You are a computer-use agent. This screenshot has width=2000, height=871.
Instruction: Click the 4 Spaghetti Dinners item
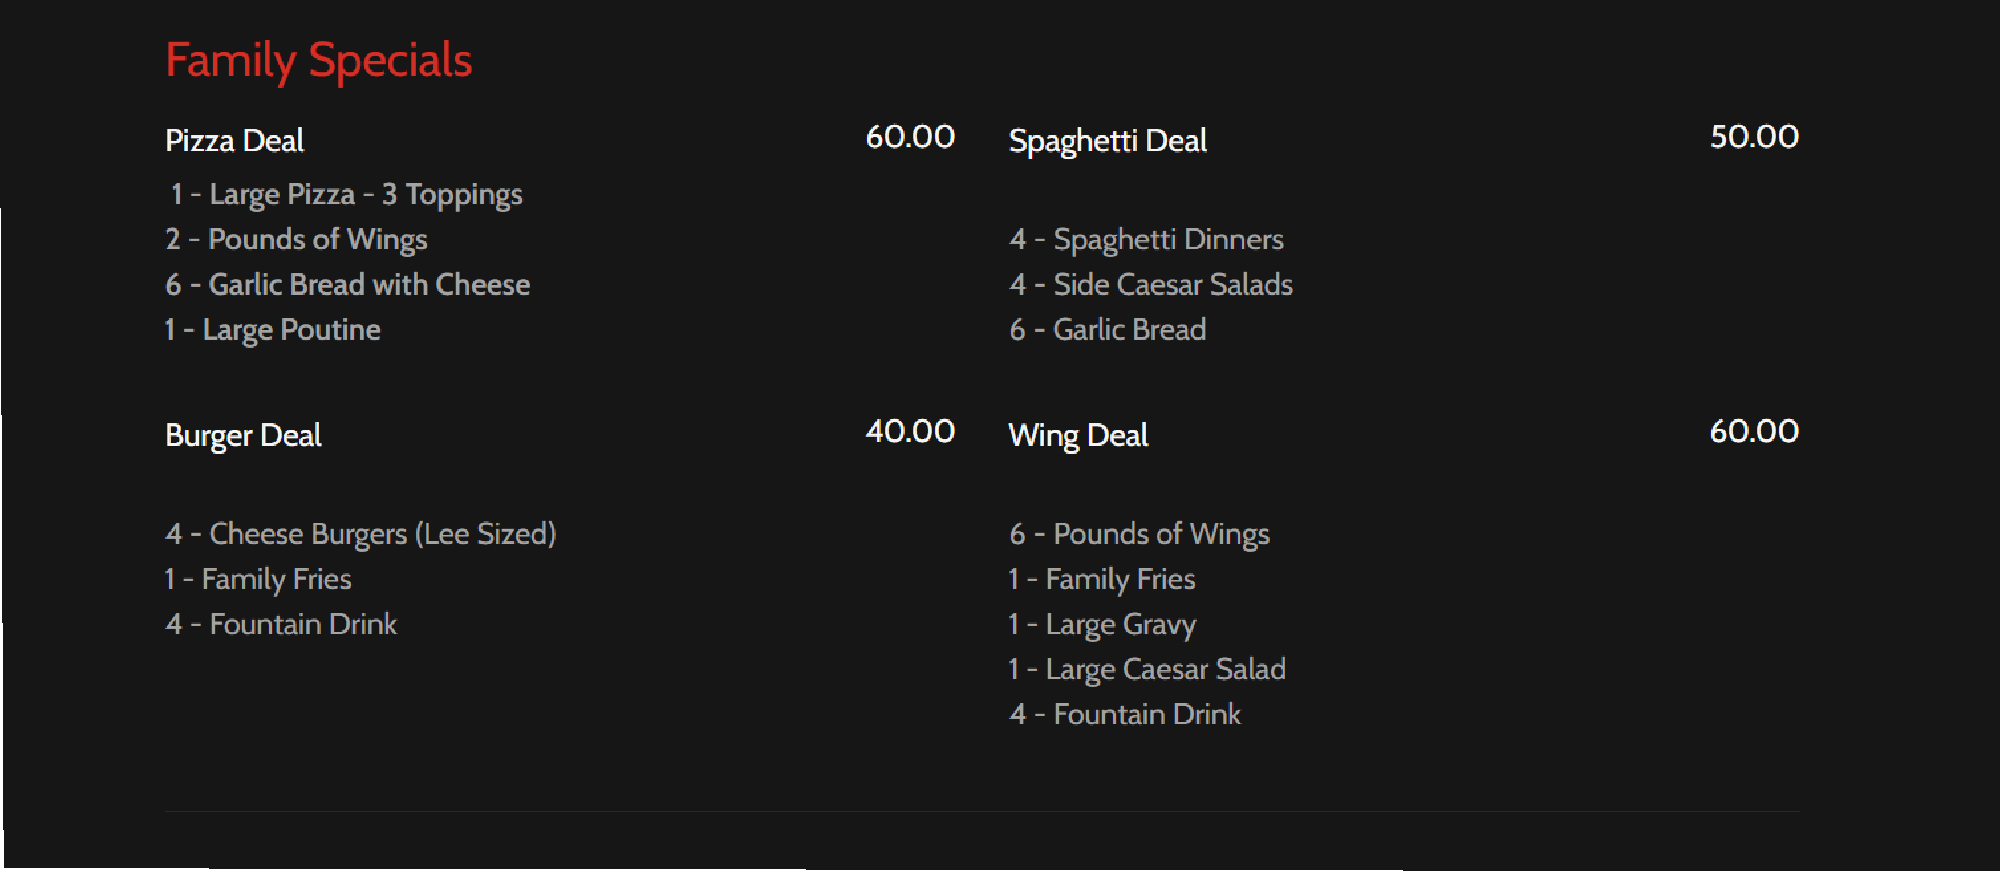tap(1146, 240)
